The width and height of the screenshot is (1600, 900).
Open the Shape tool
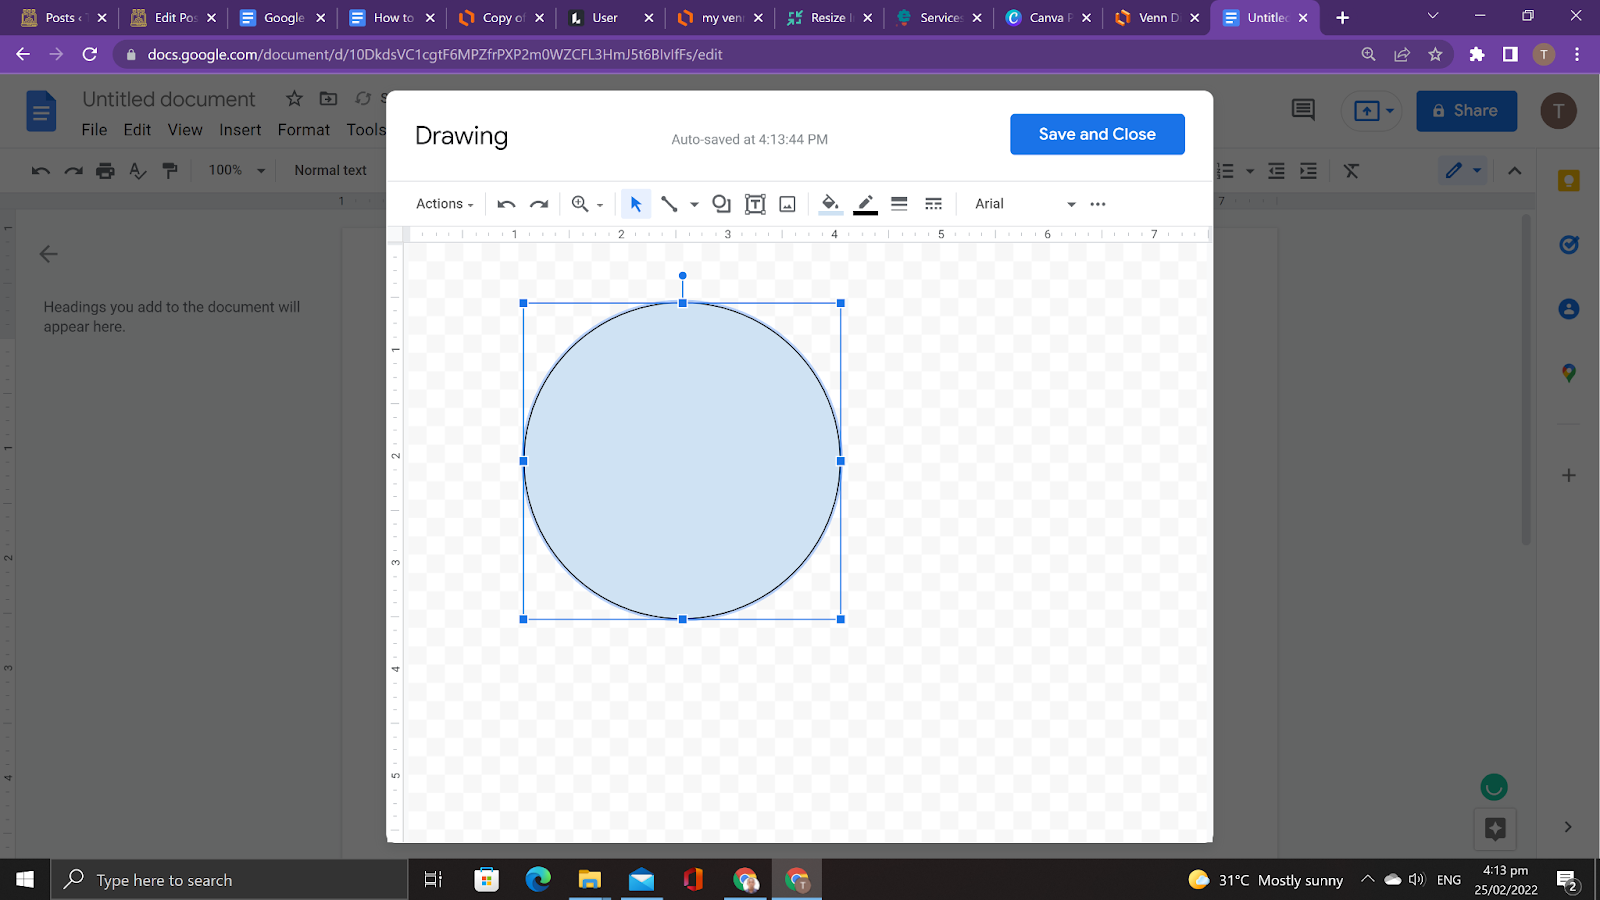[x=721, y=204]
